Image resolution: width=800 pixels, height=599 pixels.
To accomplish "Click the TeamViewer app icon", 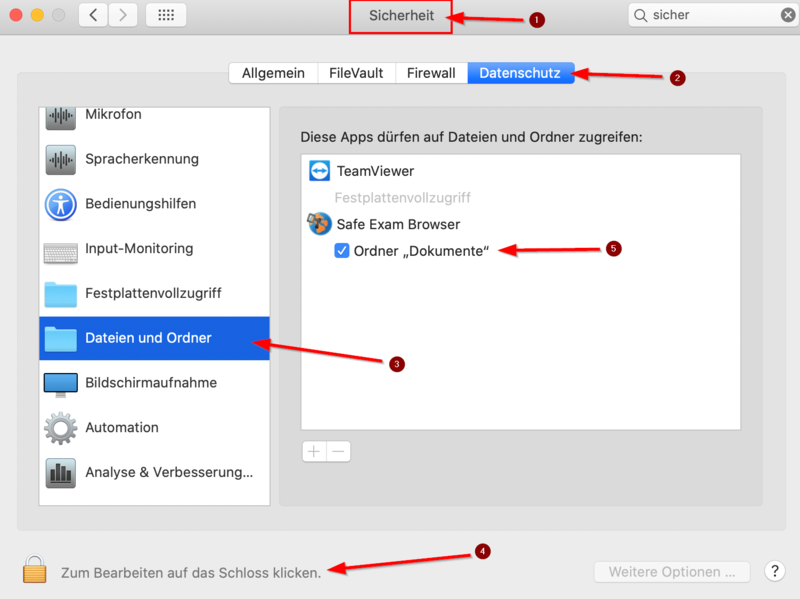I will click(x=320, y=170).
